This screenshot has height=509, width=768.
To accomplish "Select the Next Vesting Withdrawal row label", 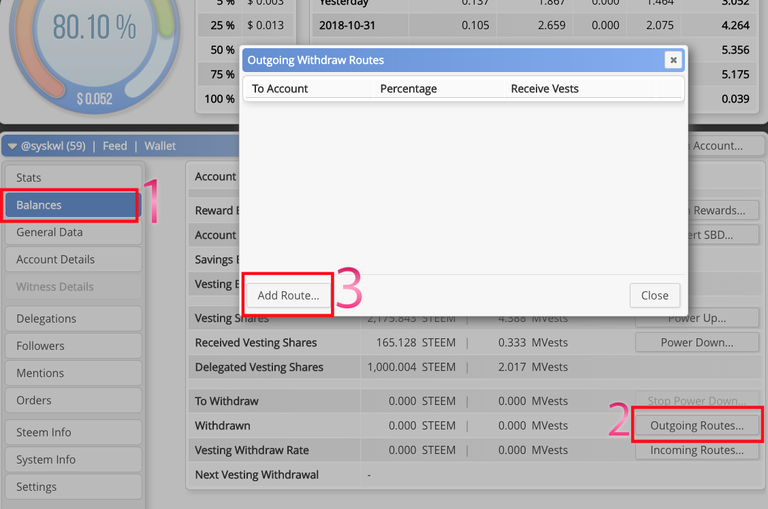I will pyautogui.click(x=257, y=474).
